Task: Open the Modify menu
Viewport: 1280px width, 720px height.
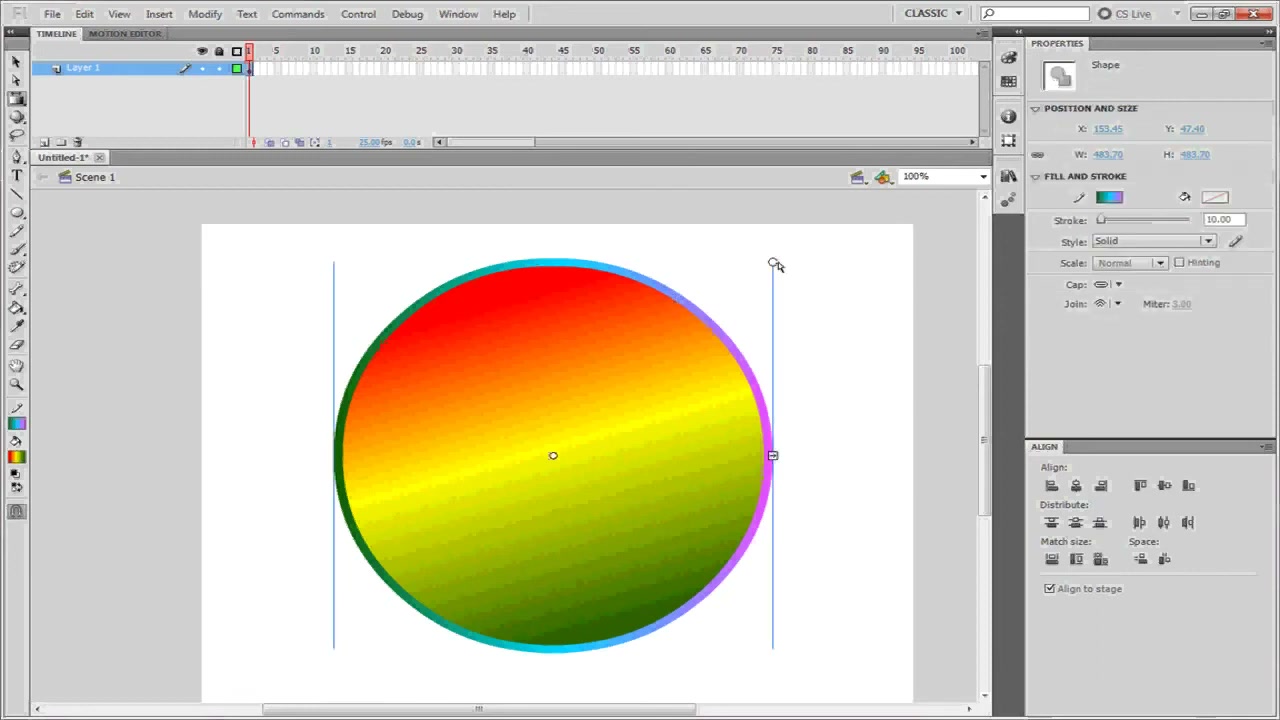Action: point(205,14)
